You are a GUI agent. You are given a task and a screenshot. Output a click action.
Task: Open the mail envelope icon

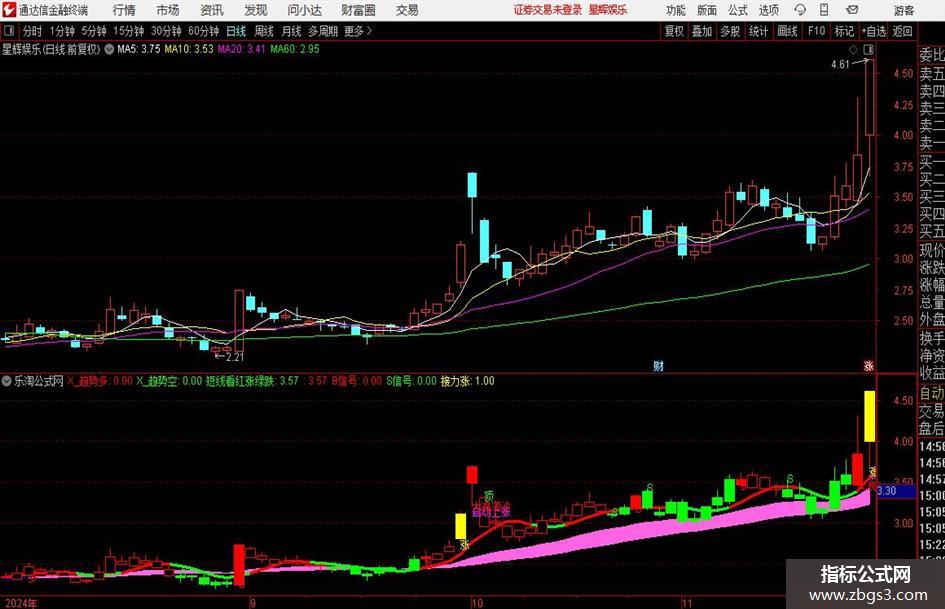852,10
